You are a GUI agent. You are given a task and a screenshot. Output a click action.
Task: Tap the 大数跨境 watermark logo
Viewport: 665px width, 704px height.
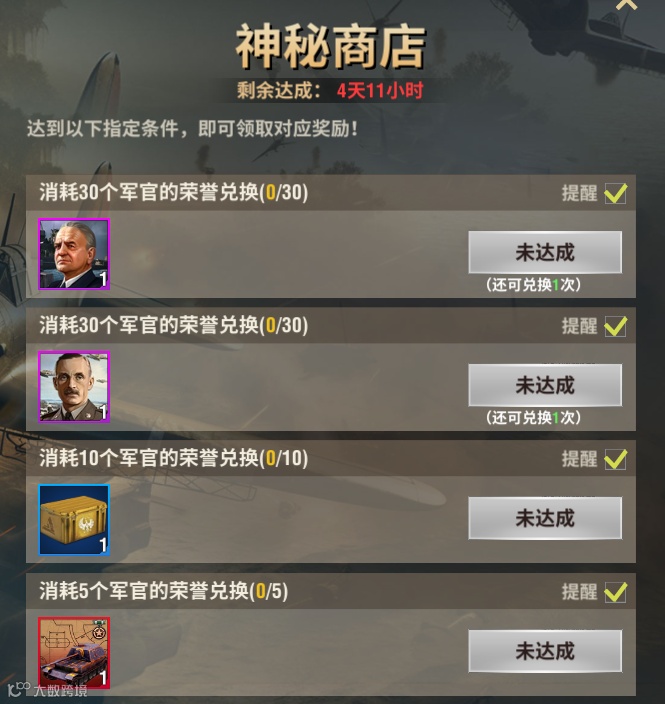coord(48,690)
